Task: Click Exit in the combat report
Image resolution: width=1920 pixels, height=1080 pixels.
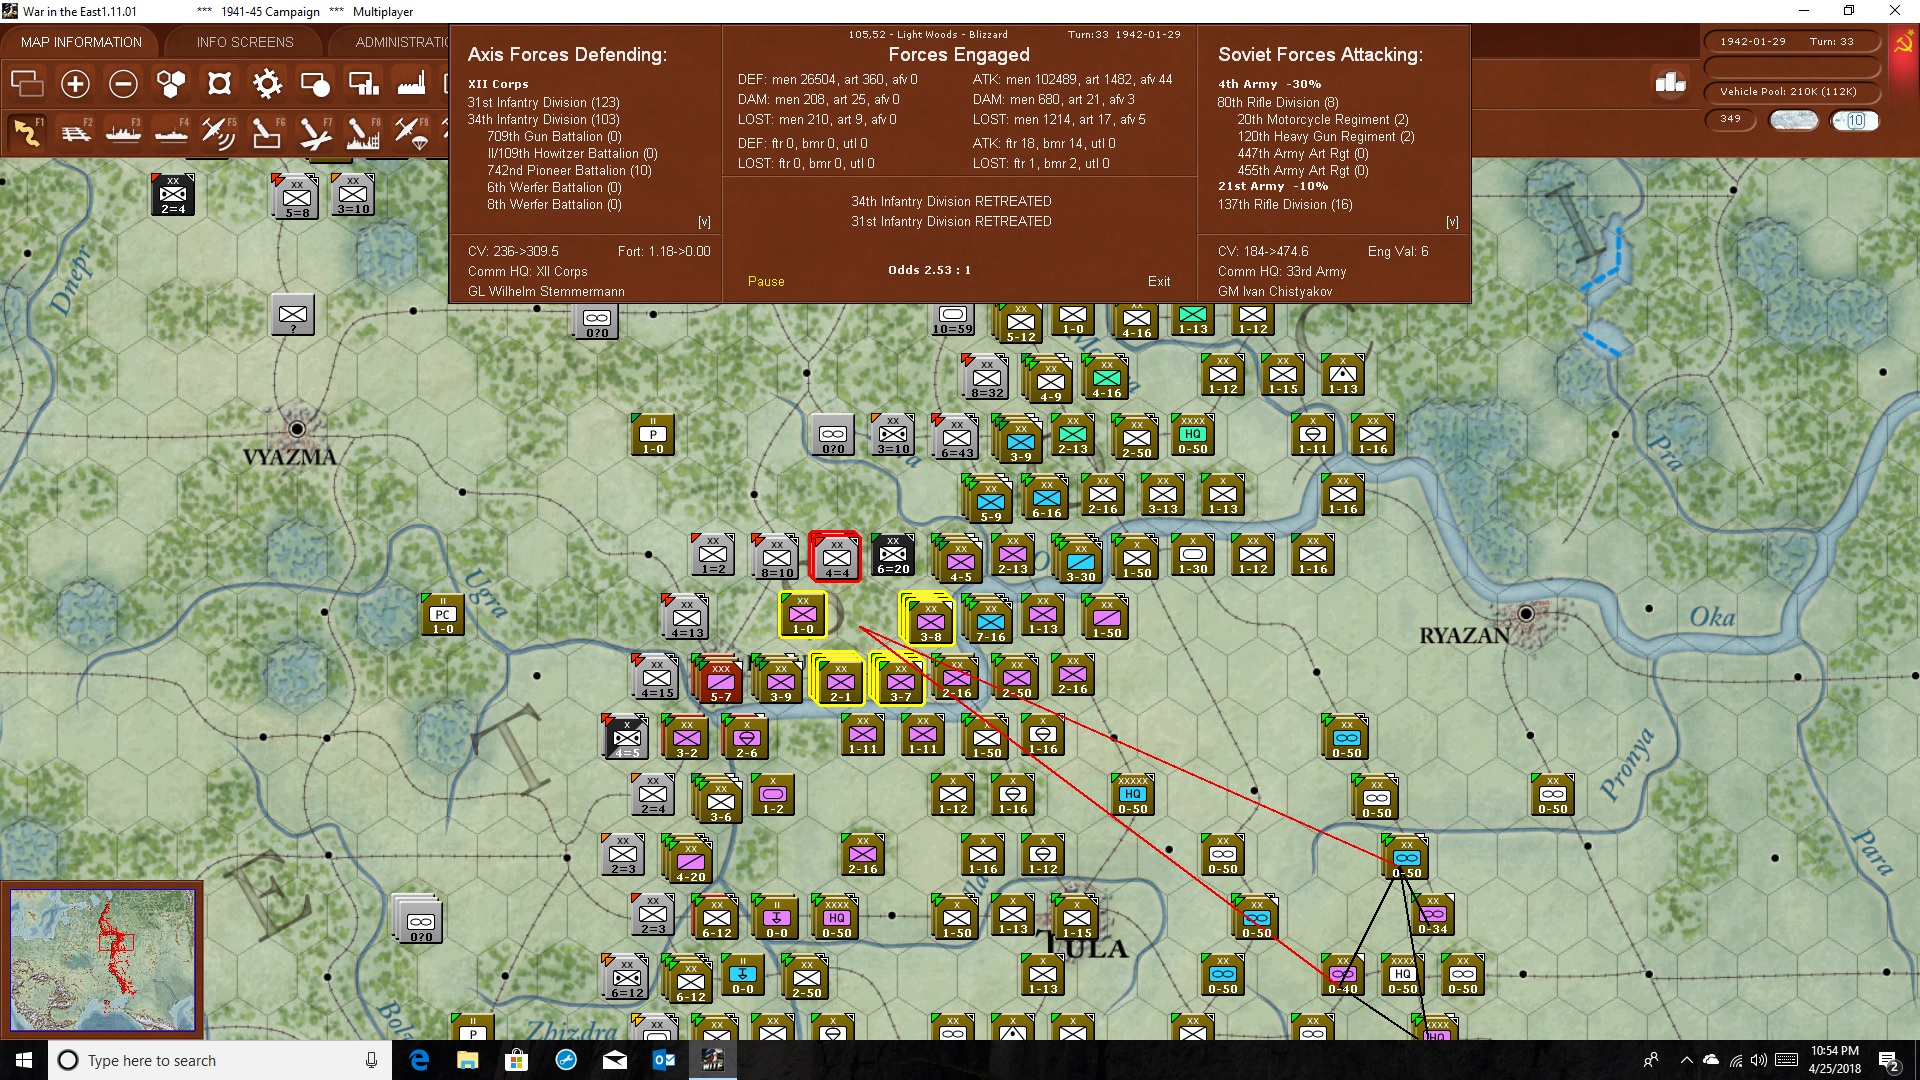Action: [x=1159, y=282]
